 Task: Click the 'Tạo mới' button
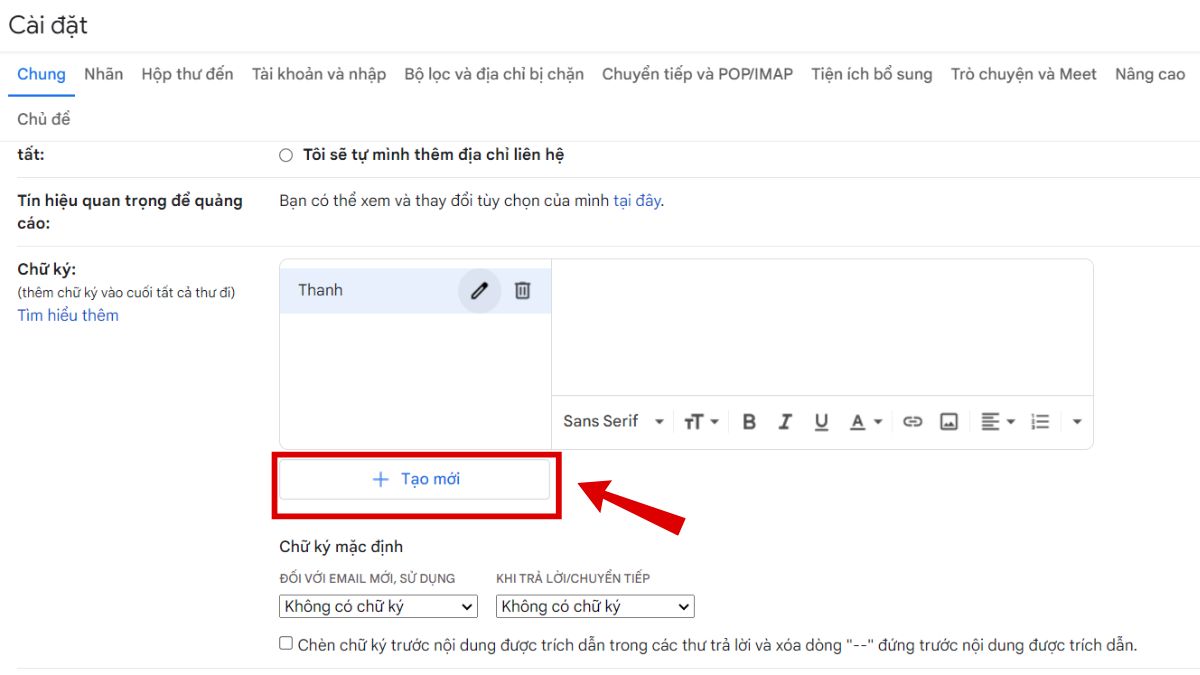(415, 479)
